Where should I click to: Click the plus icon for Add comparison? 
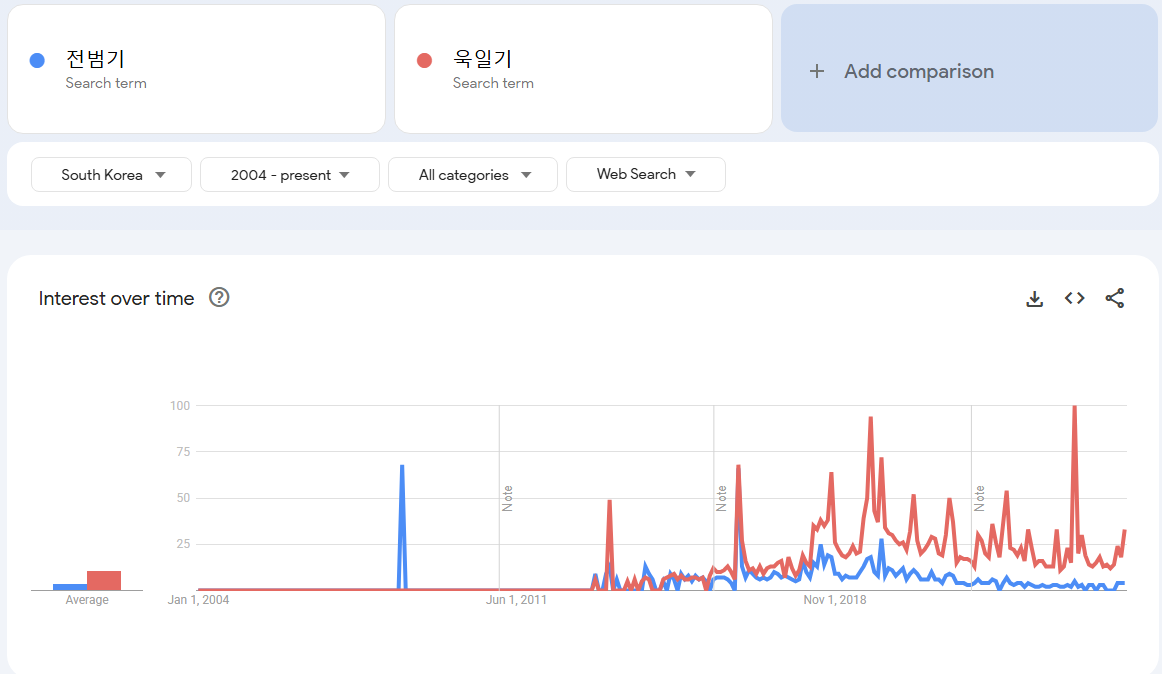click(817, 71)
